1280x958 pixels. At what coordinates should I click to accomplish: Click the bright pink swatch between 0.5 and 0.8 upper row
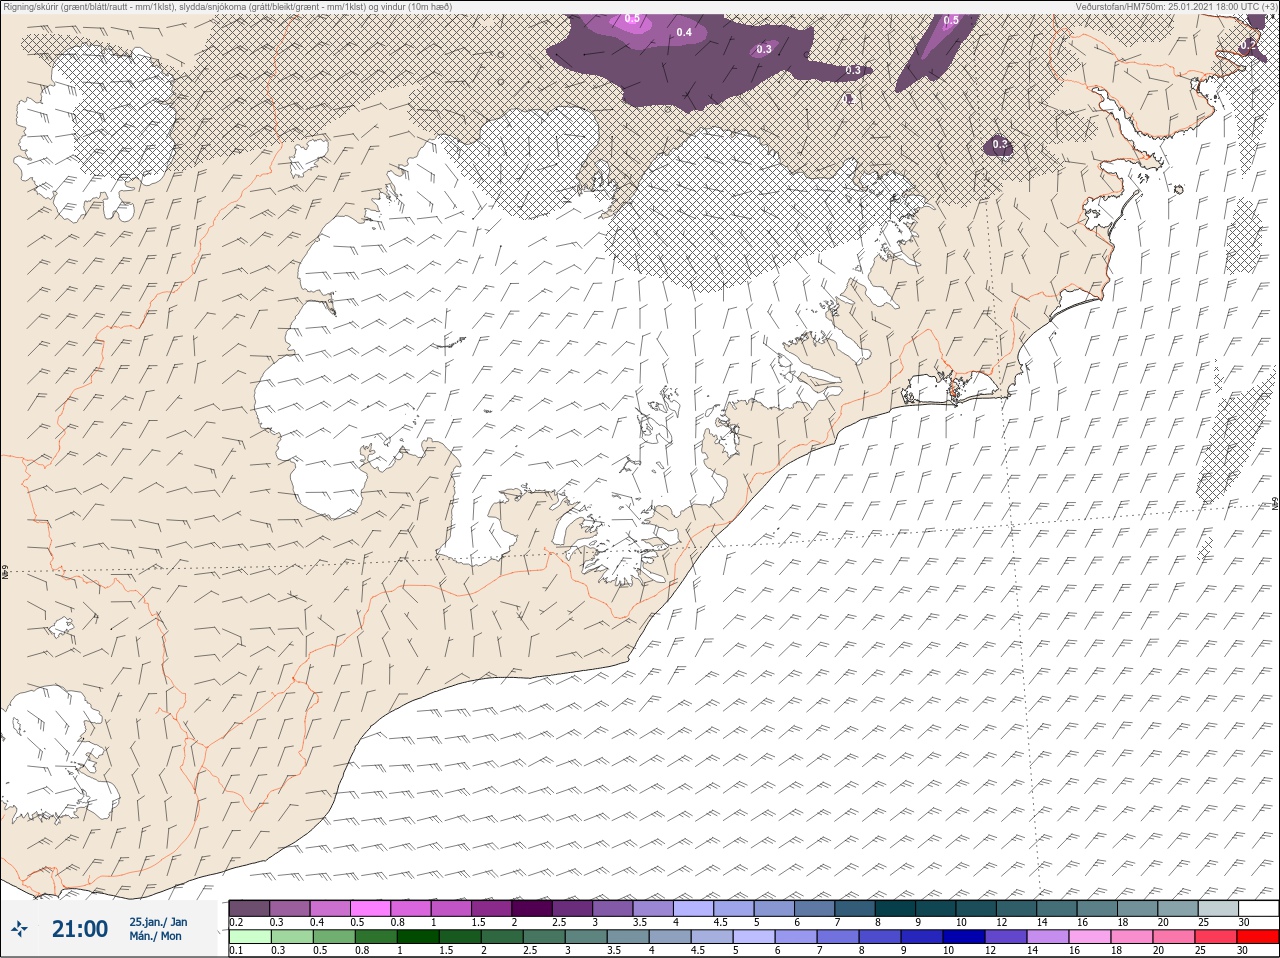pos(370,908)
